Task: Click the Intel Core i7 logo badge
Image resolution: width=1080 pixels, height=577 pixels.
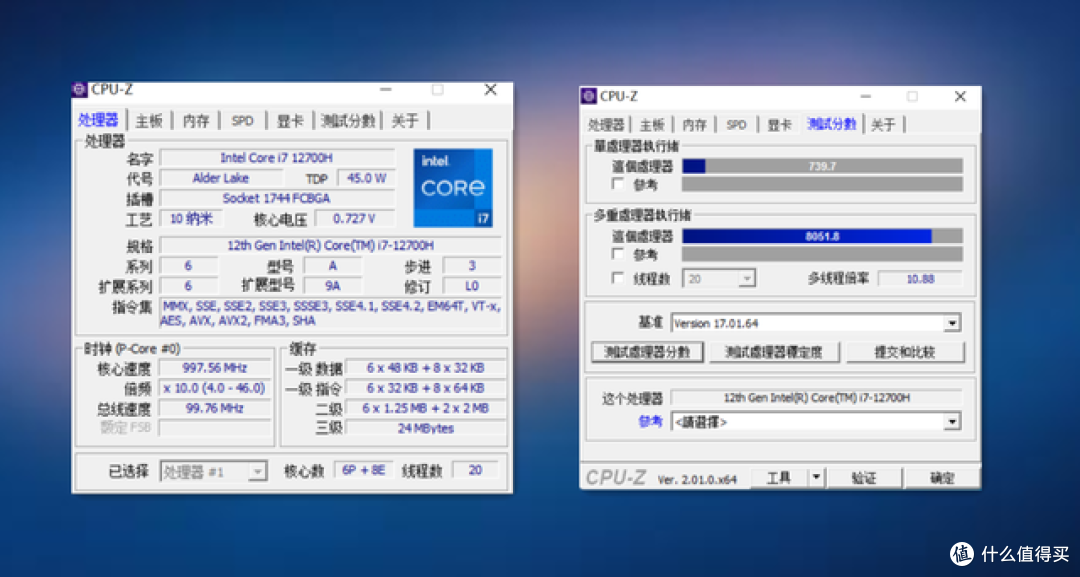Action: point(453,188)
